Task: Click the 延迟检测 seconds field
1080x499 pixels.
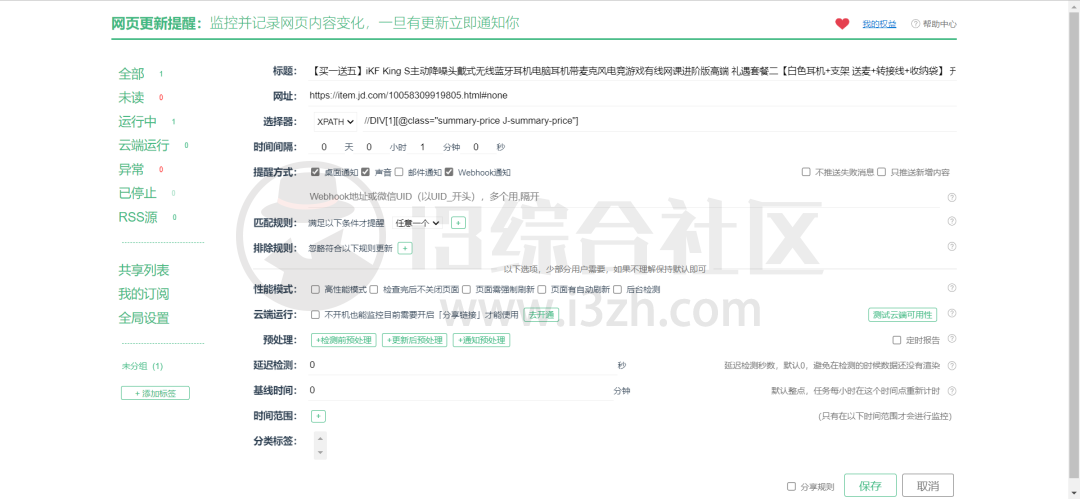Action: pos(461,365)
